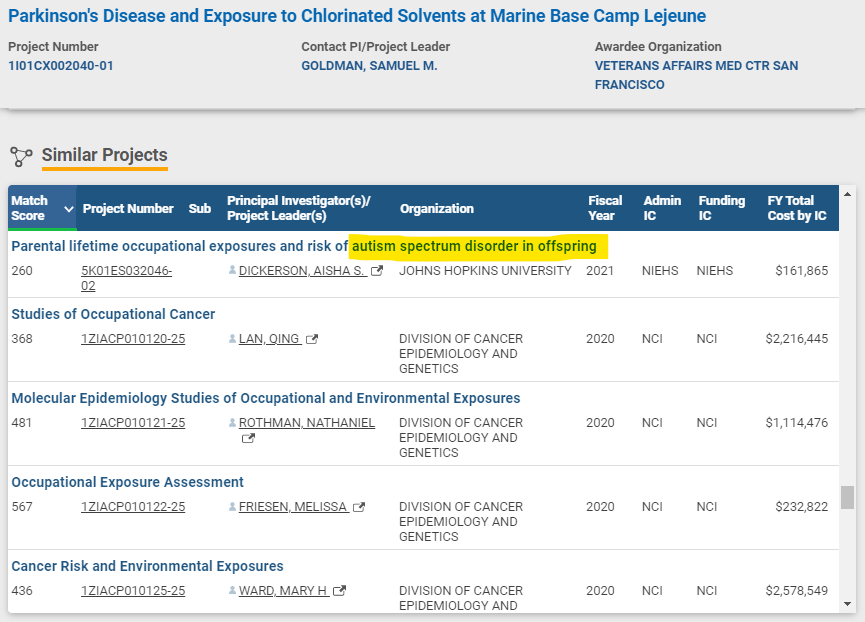Open project number 5K01ES032046-02
This screenshot has height=622, width=865.
(x=126, y=278)
